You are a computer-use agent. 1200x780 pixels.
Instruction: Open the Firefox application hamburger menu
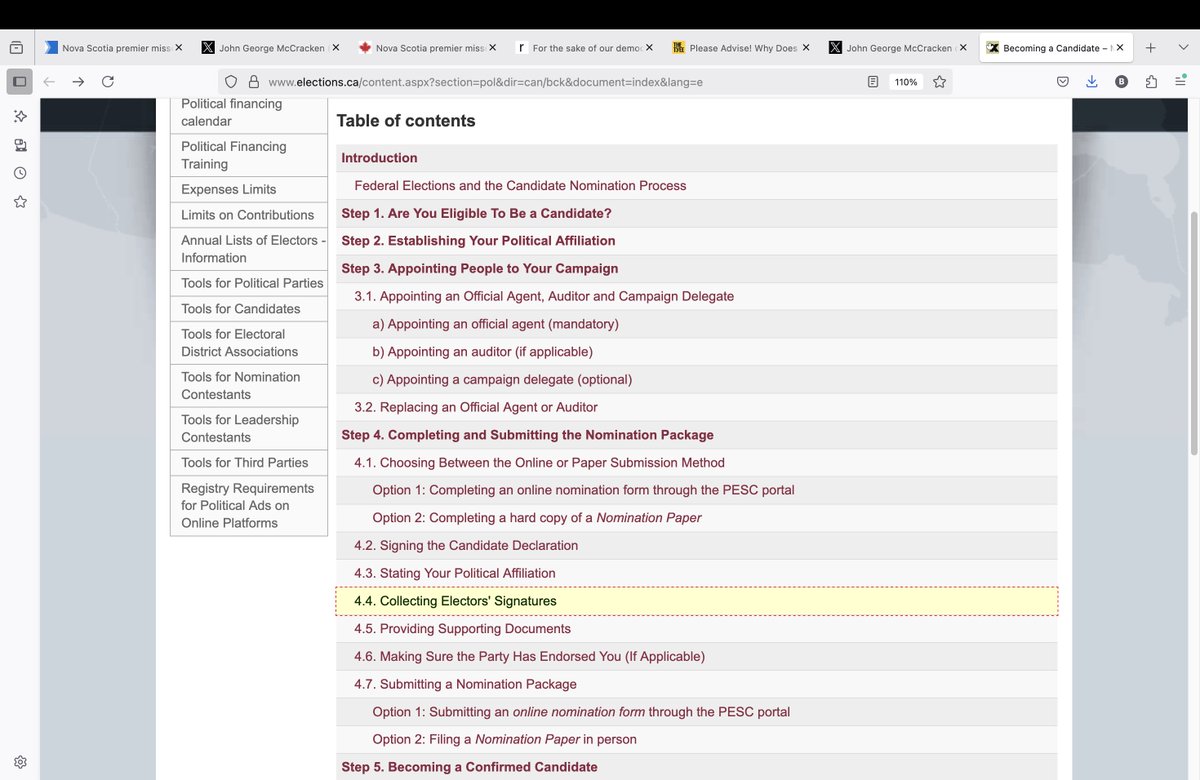[1181, 82]
